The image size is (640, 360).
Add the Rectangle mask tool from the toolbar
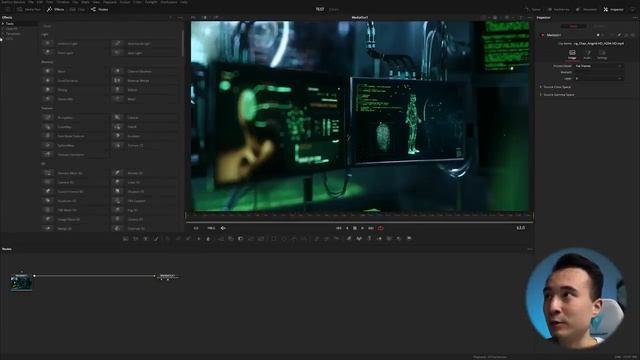pos(274,238)
